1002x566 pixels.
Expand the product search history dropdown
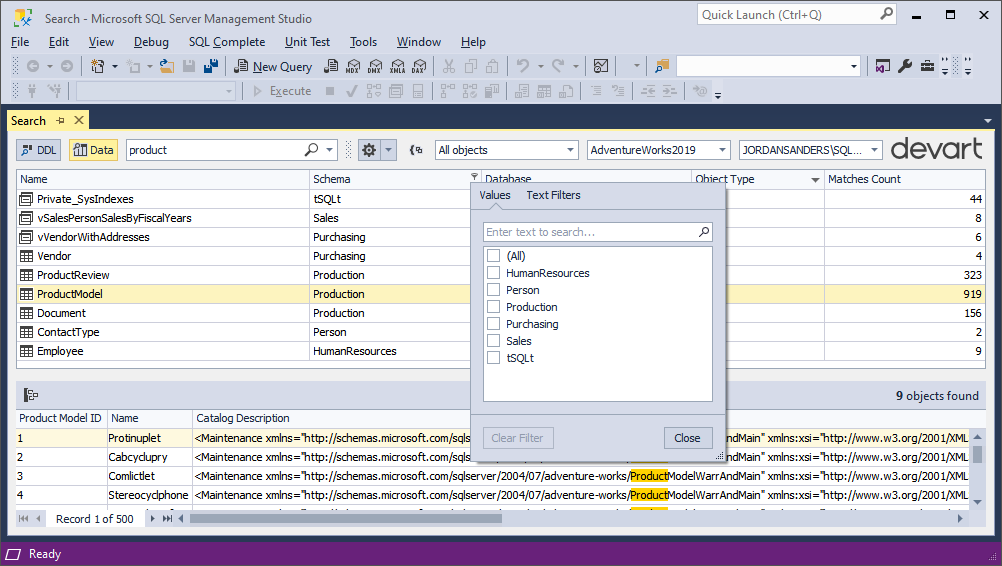tap(330, 150)
